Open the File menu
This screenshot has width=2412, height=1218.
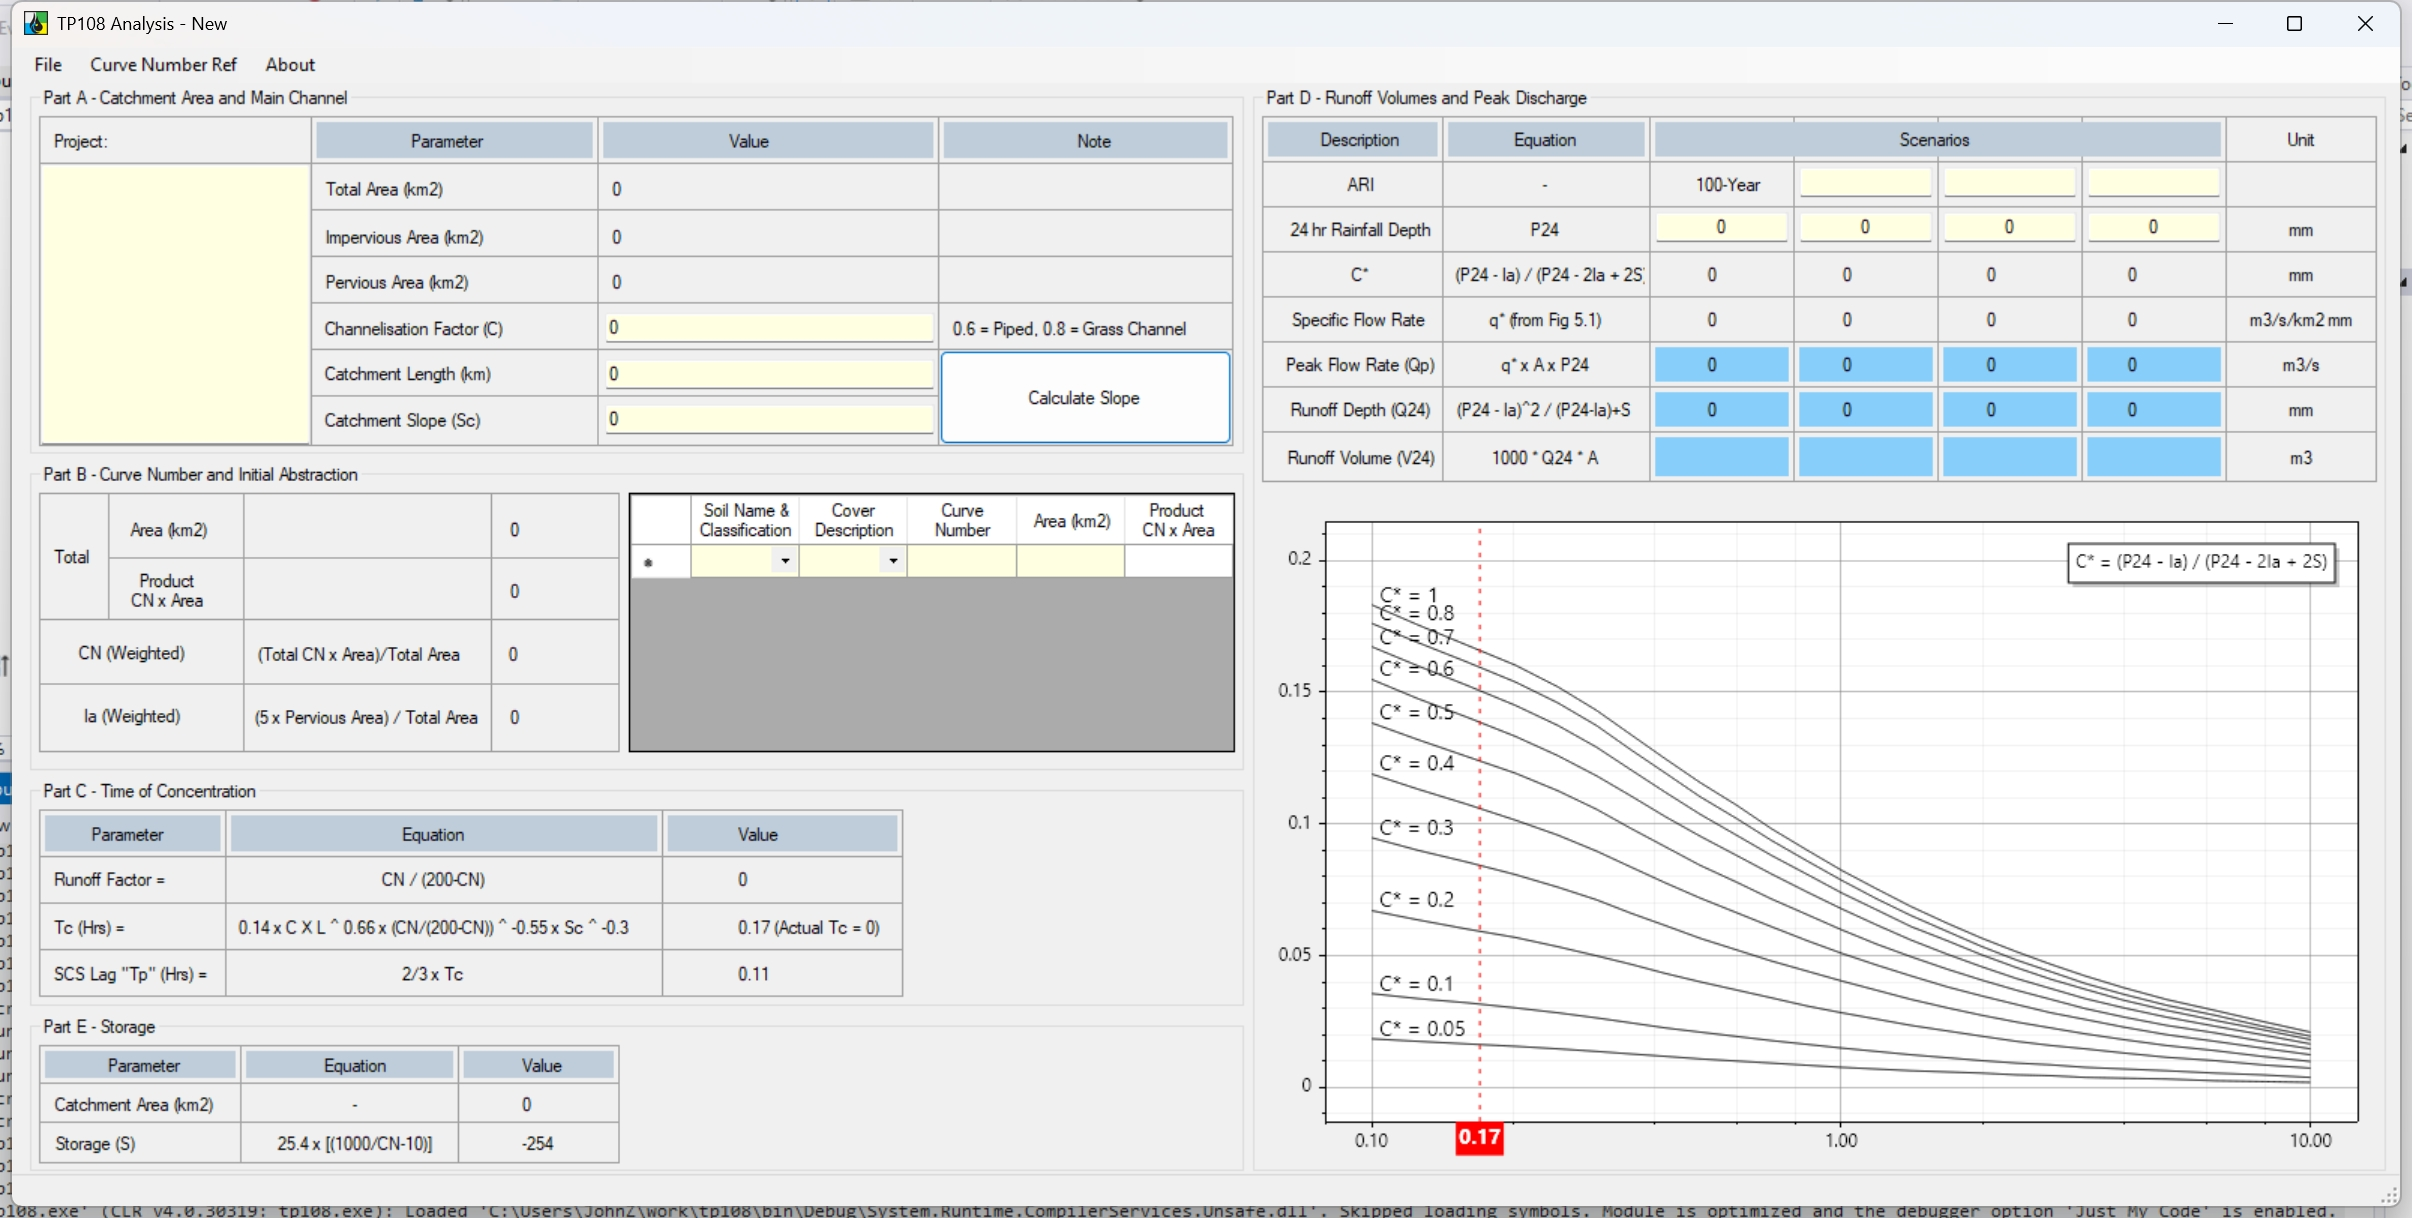48,65
